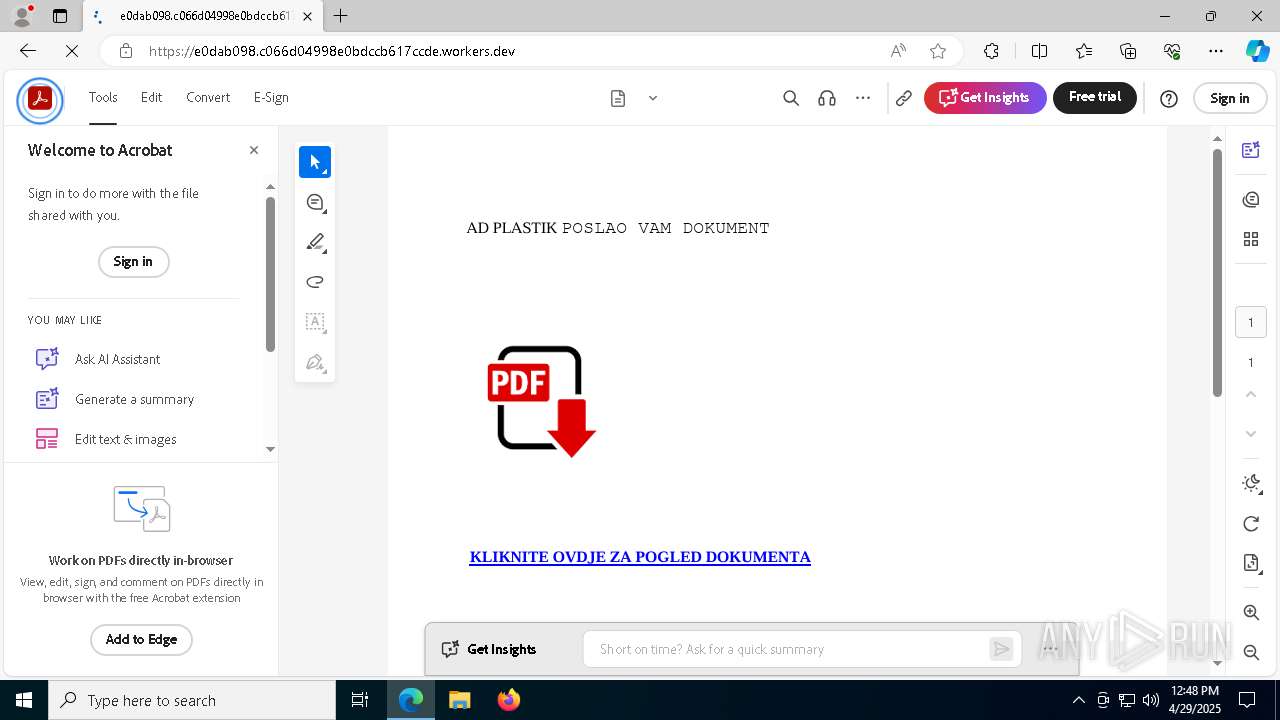The image size is (1280, 720).
Task: Click the browser back arrow
Action: click(x=28, y=51)
